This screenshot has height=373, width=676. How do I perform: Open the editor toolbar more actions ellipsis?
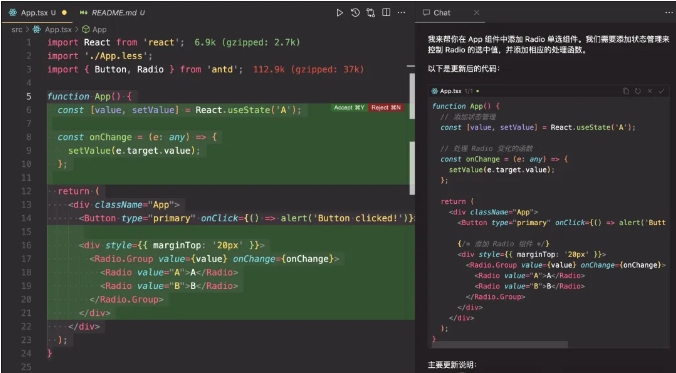coord(401,13)
